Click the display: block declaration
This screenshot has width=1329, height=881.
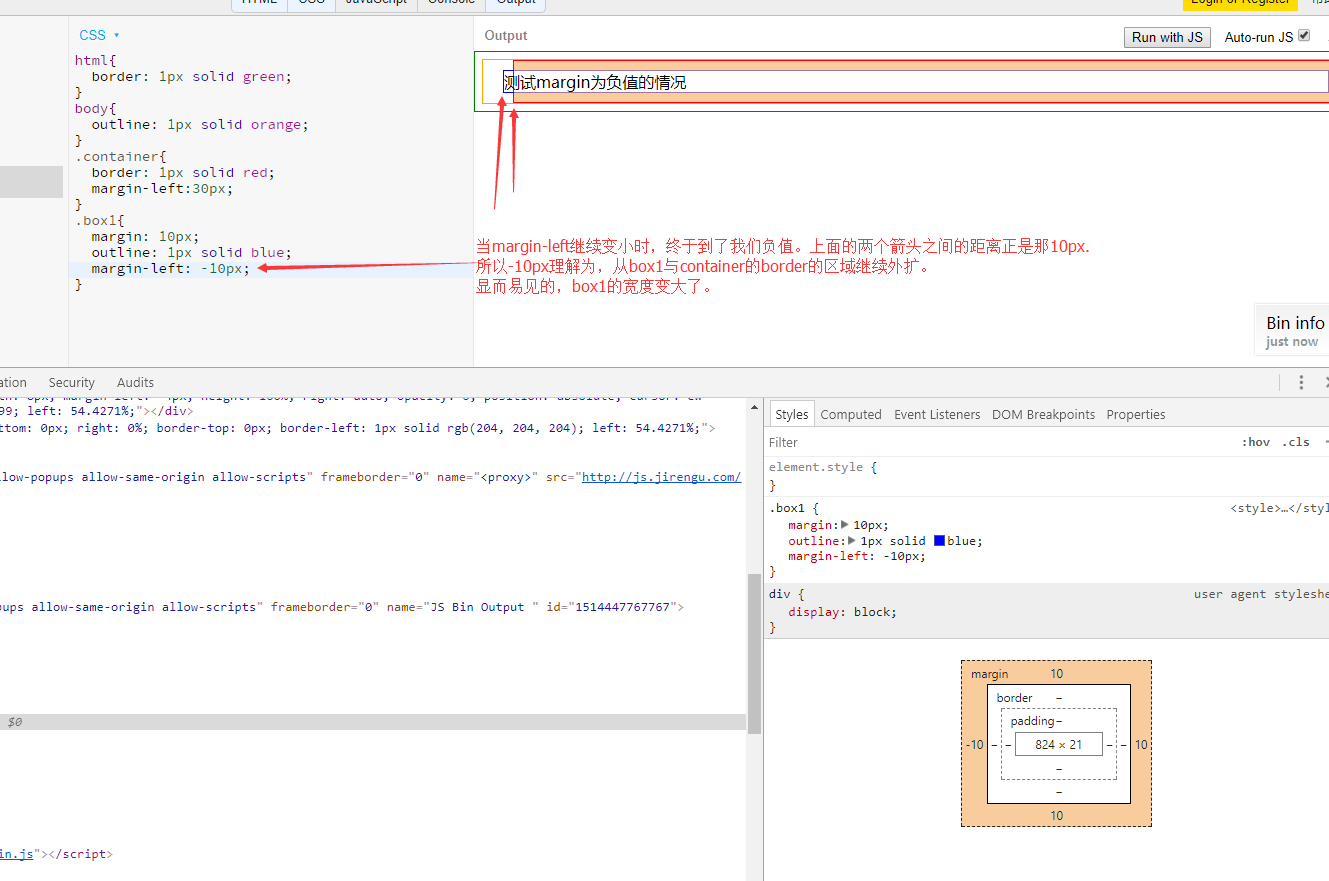[842, 612]
